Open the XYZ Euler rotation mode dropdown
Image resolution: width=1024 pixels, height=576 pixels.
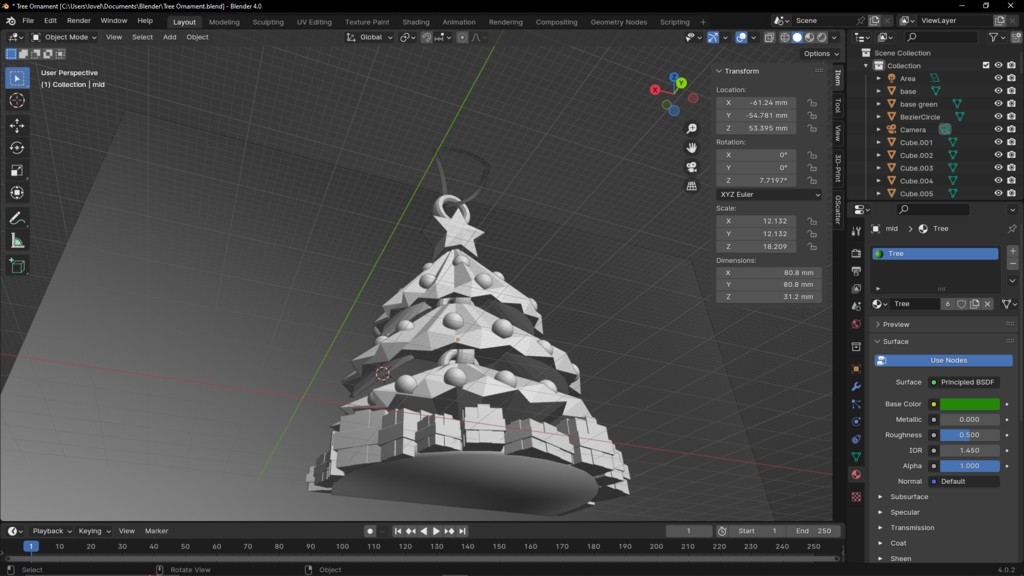tap(767, 194)
